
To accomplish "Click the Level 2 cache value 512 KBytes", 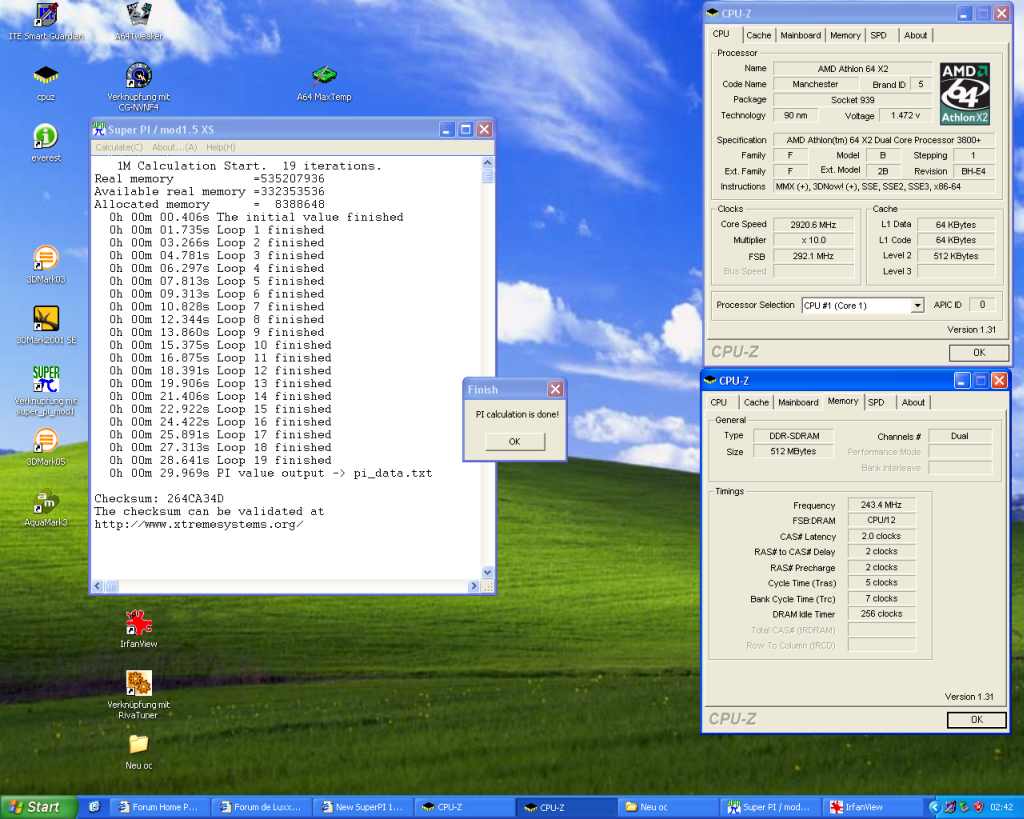I will [955, 256].
